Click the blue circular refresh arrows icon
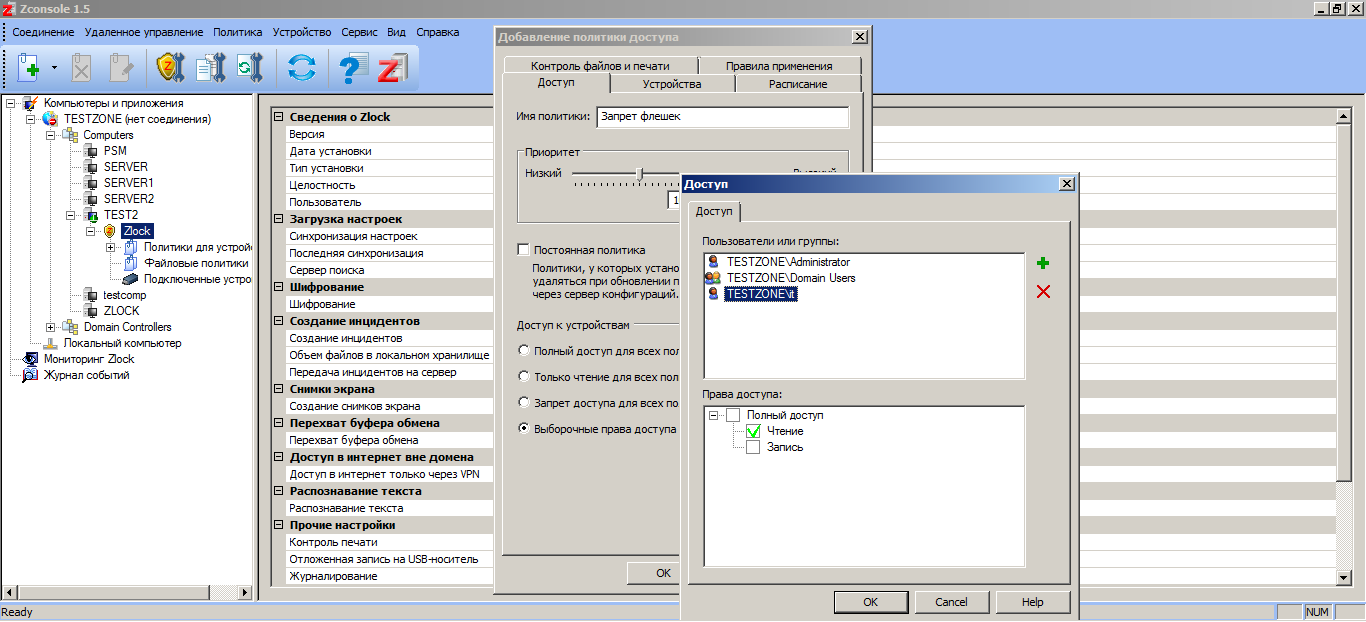The image size is (1366, 622). [301, 68]
